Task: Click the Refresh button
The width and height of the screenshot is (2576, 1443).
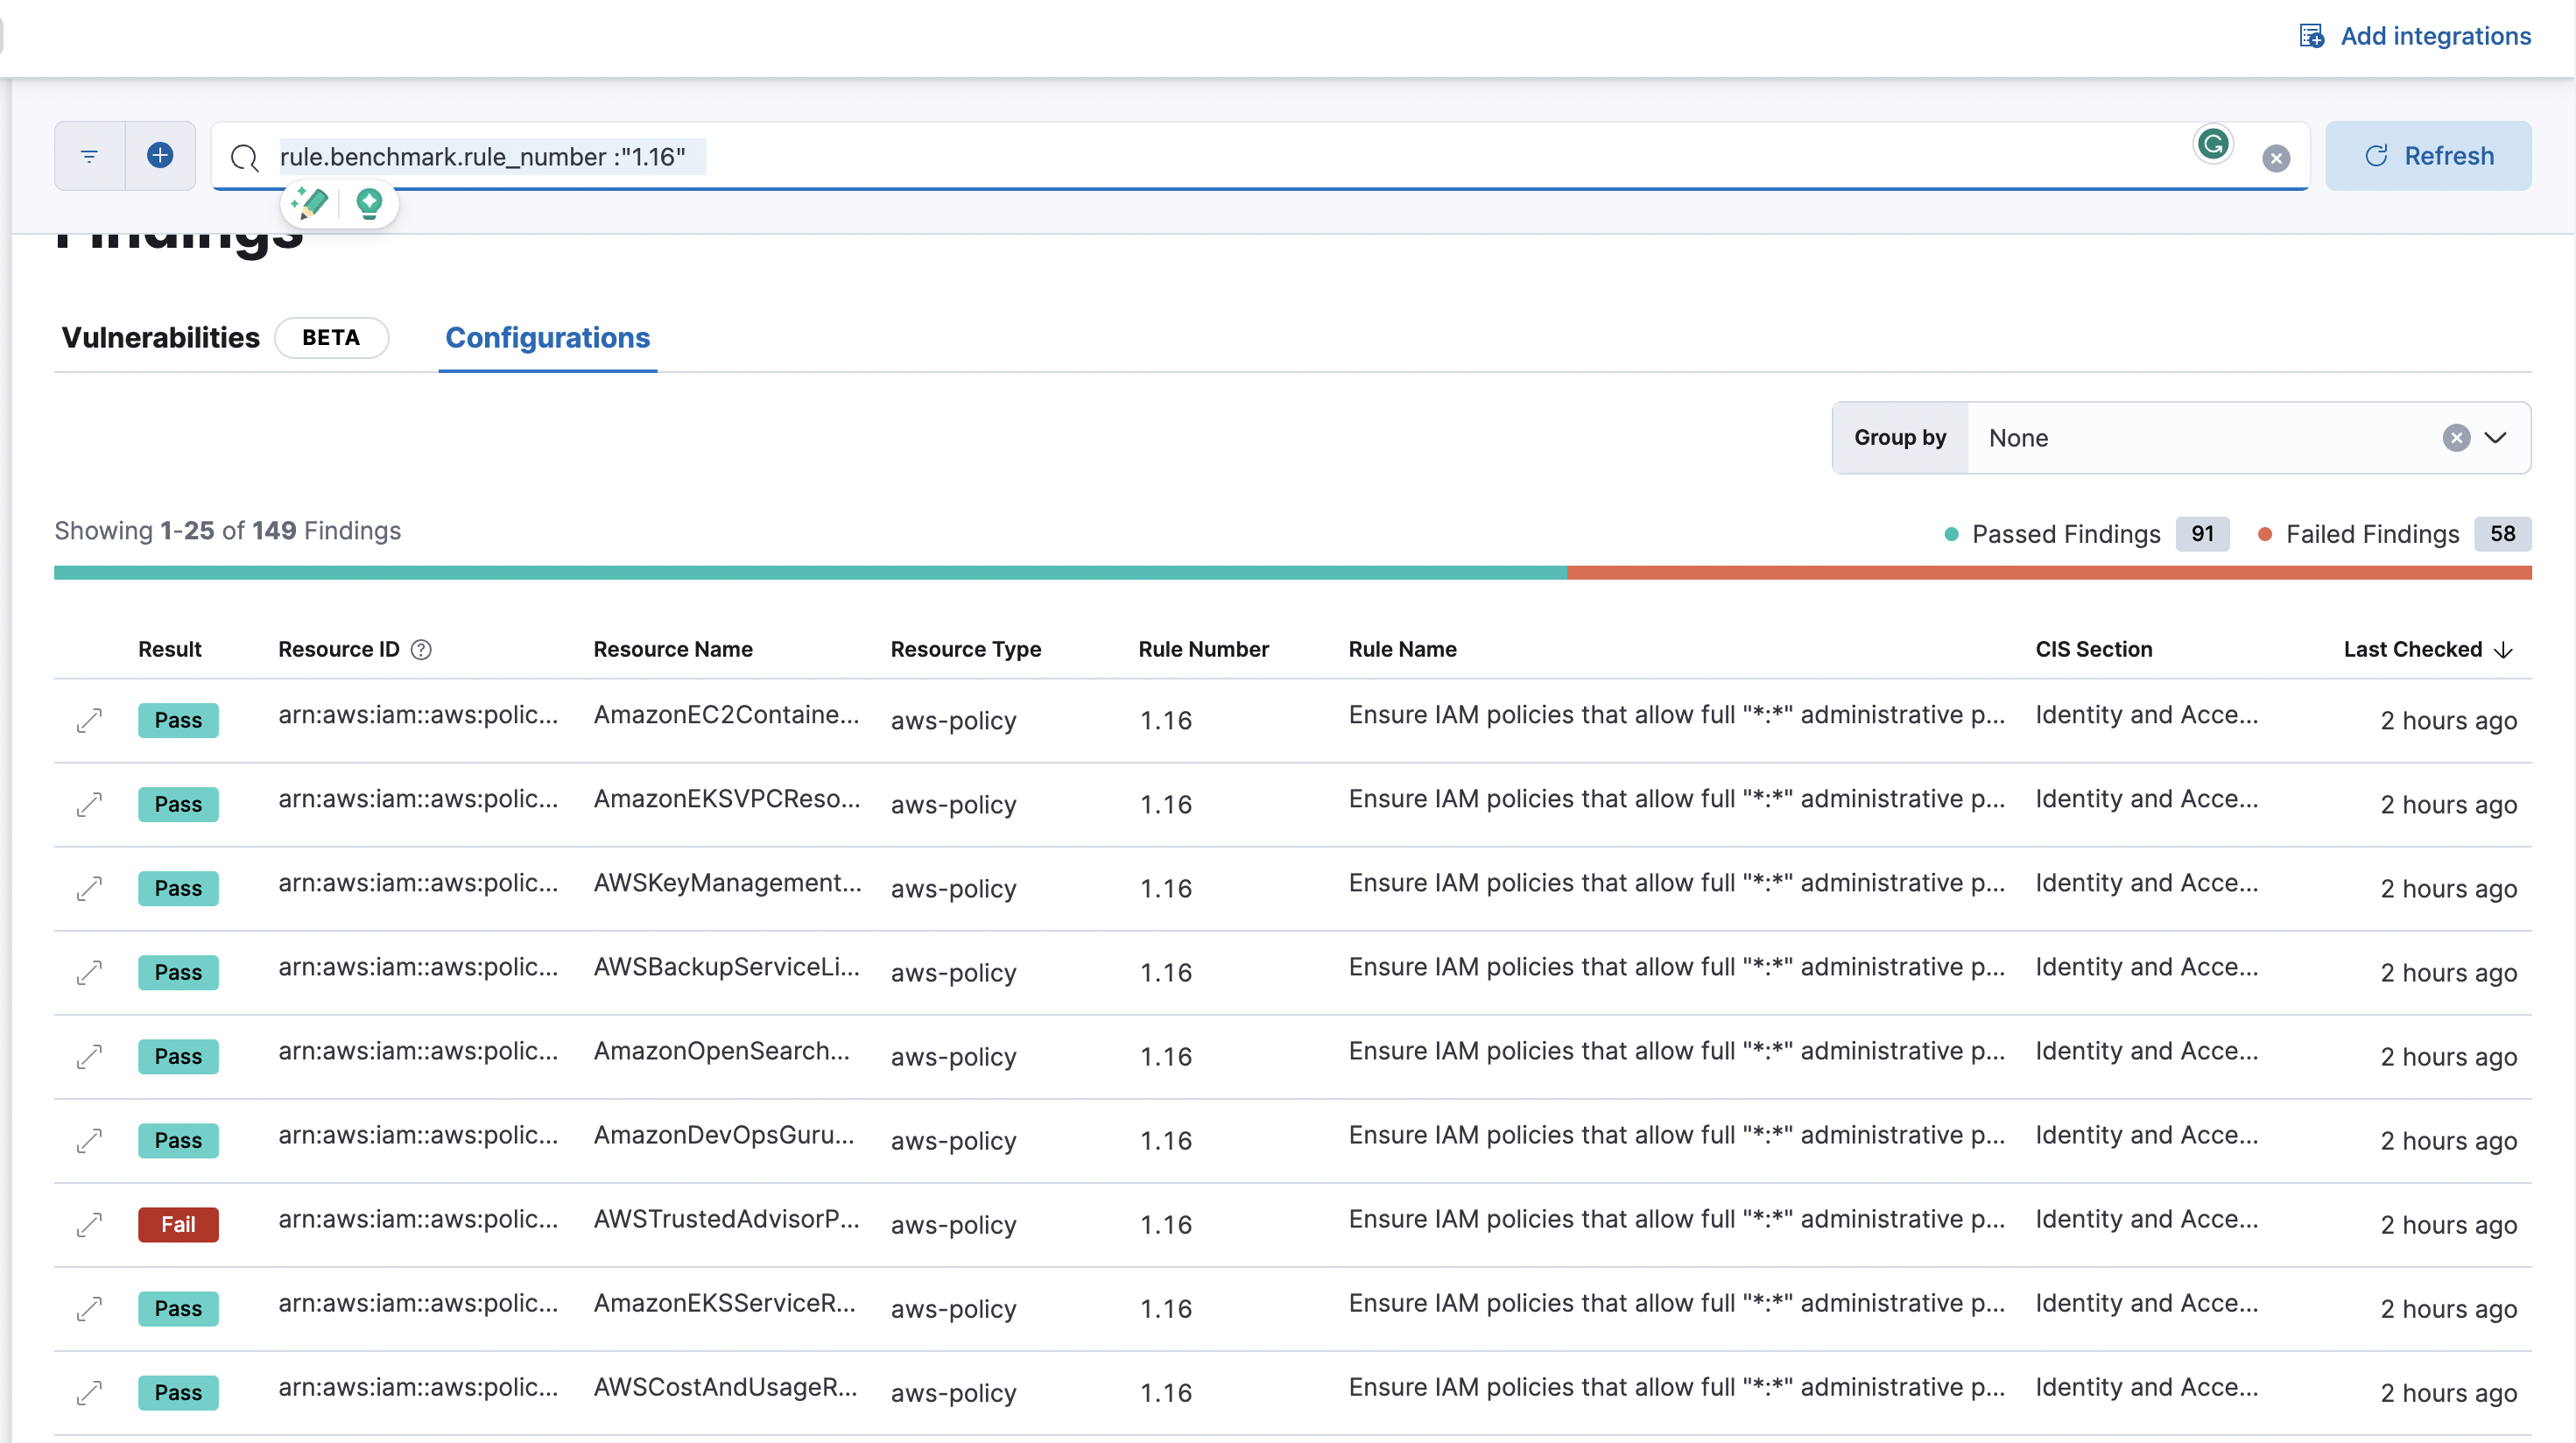Action: click(2429, 156)
